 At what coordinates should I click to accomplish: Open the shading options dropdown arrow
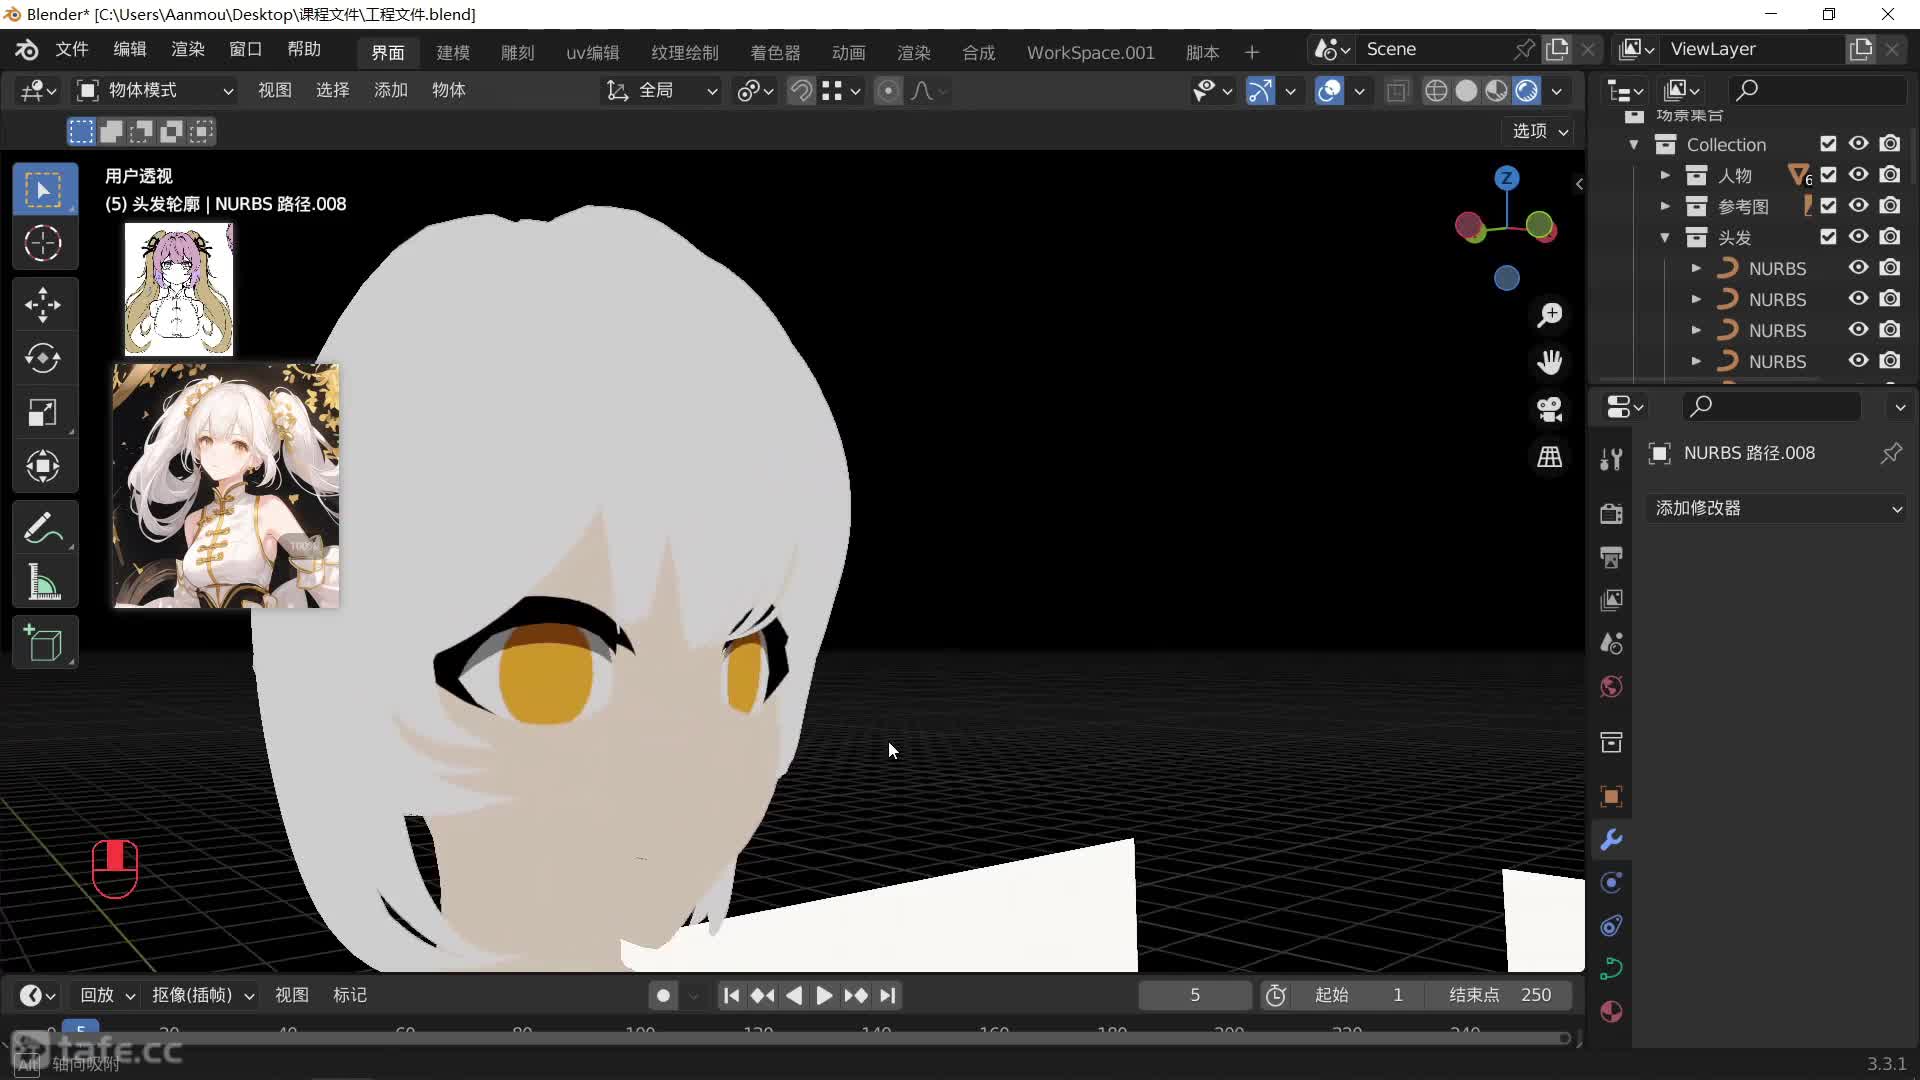point(1557,91)
